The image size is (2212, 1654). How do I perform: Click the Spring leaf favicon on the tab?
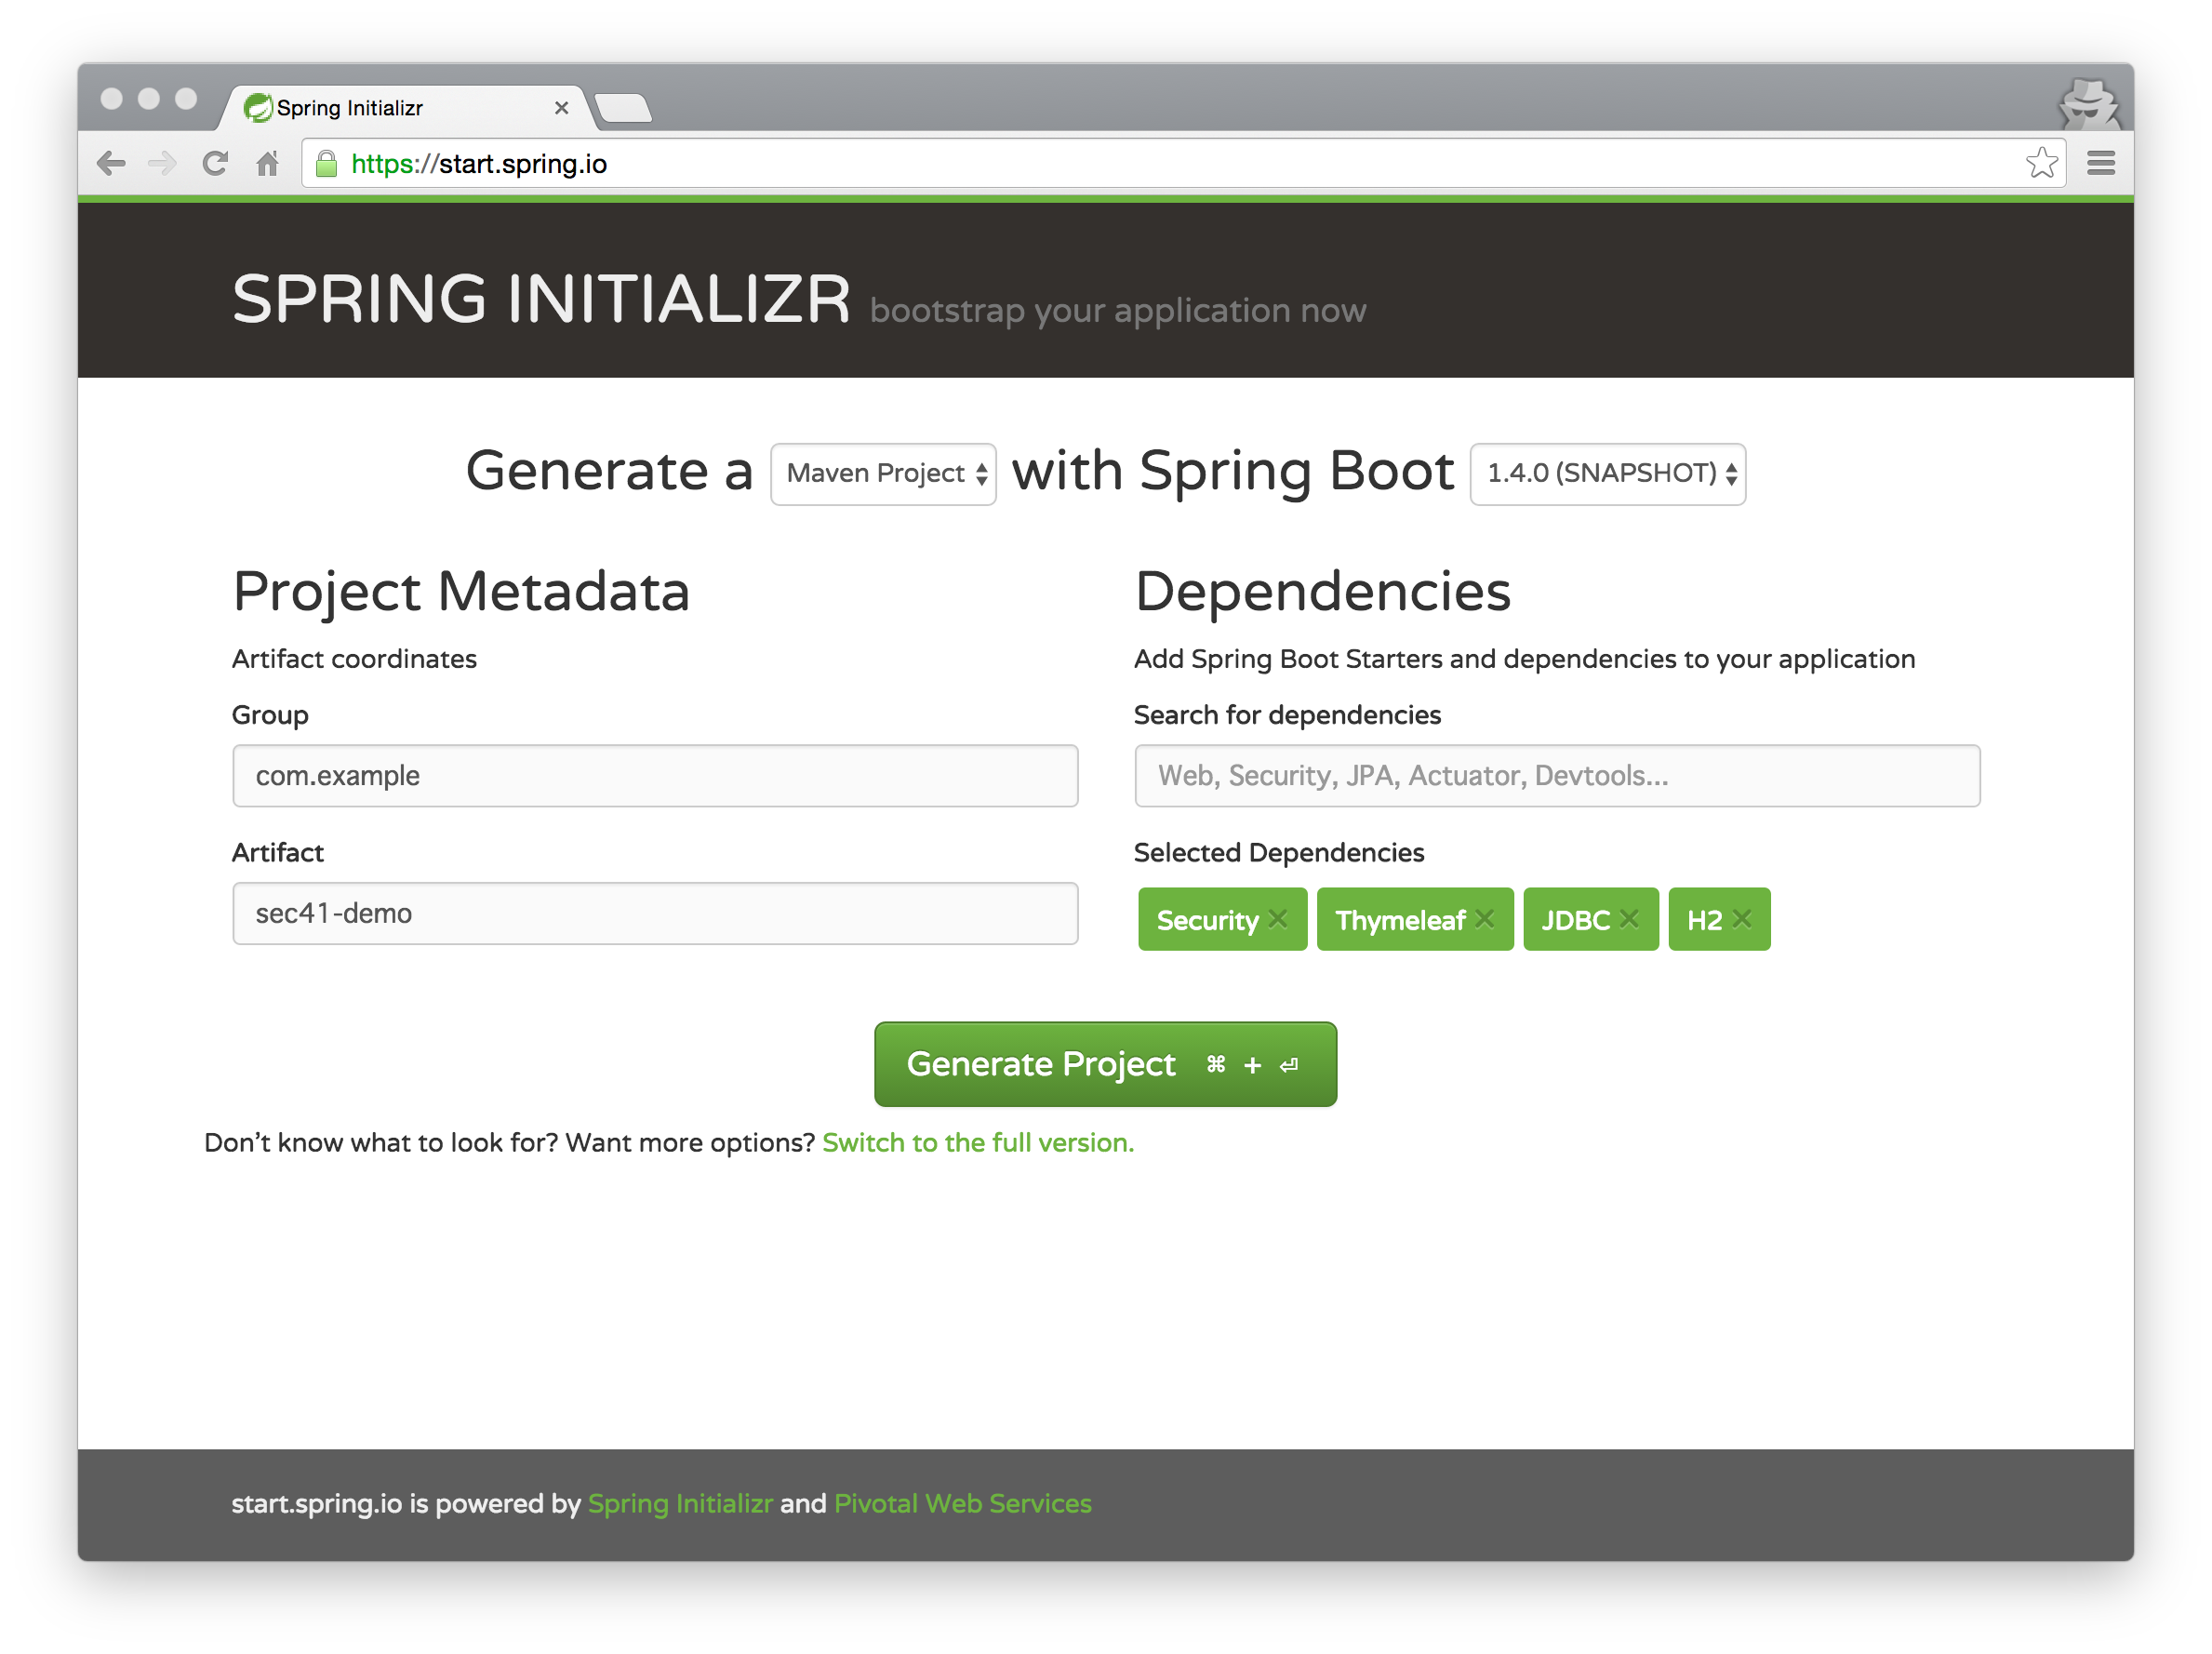pyautogui.click(x=260, y=106)
